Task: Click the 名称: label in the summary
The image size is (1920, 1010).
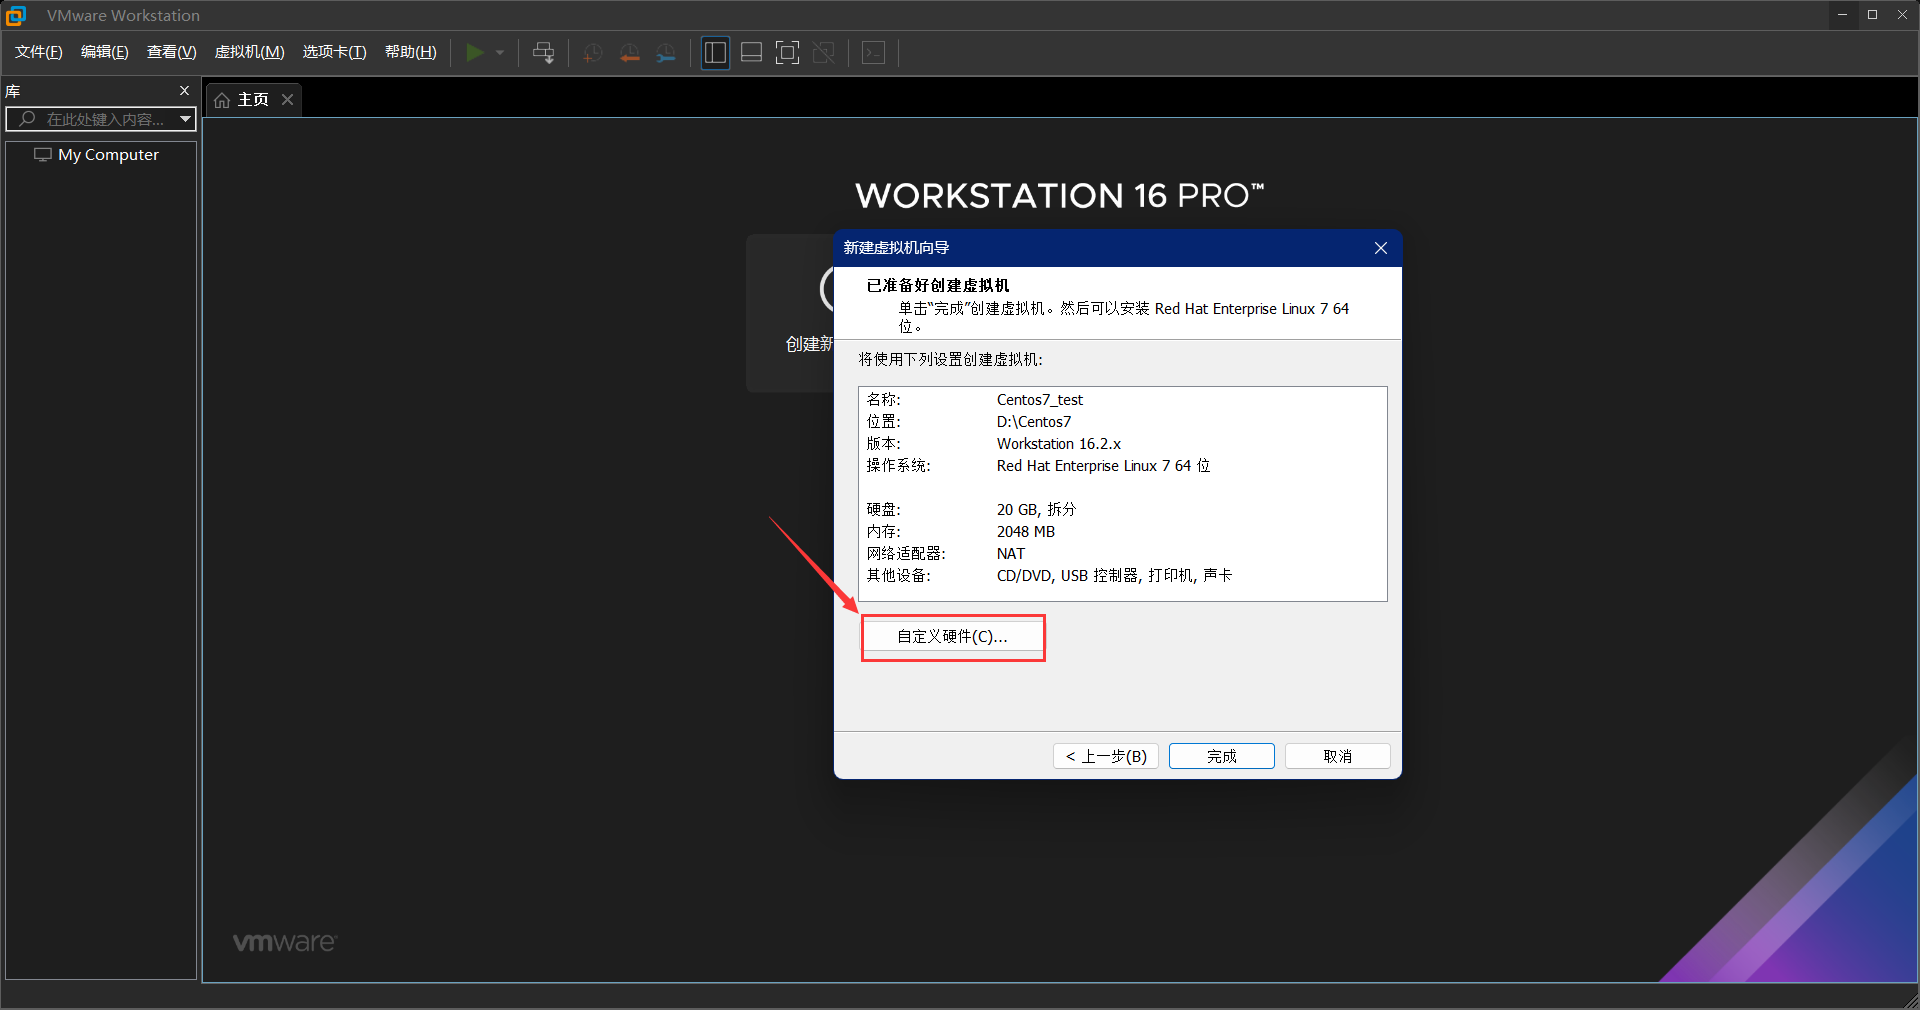Action: click(884, 400)
